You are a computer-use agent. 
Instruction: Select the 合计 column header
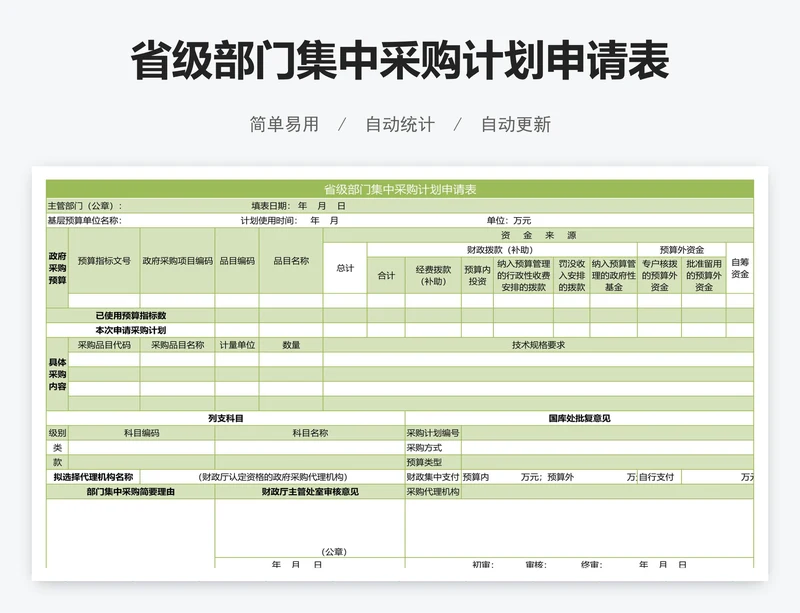(386, 276)
